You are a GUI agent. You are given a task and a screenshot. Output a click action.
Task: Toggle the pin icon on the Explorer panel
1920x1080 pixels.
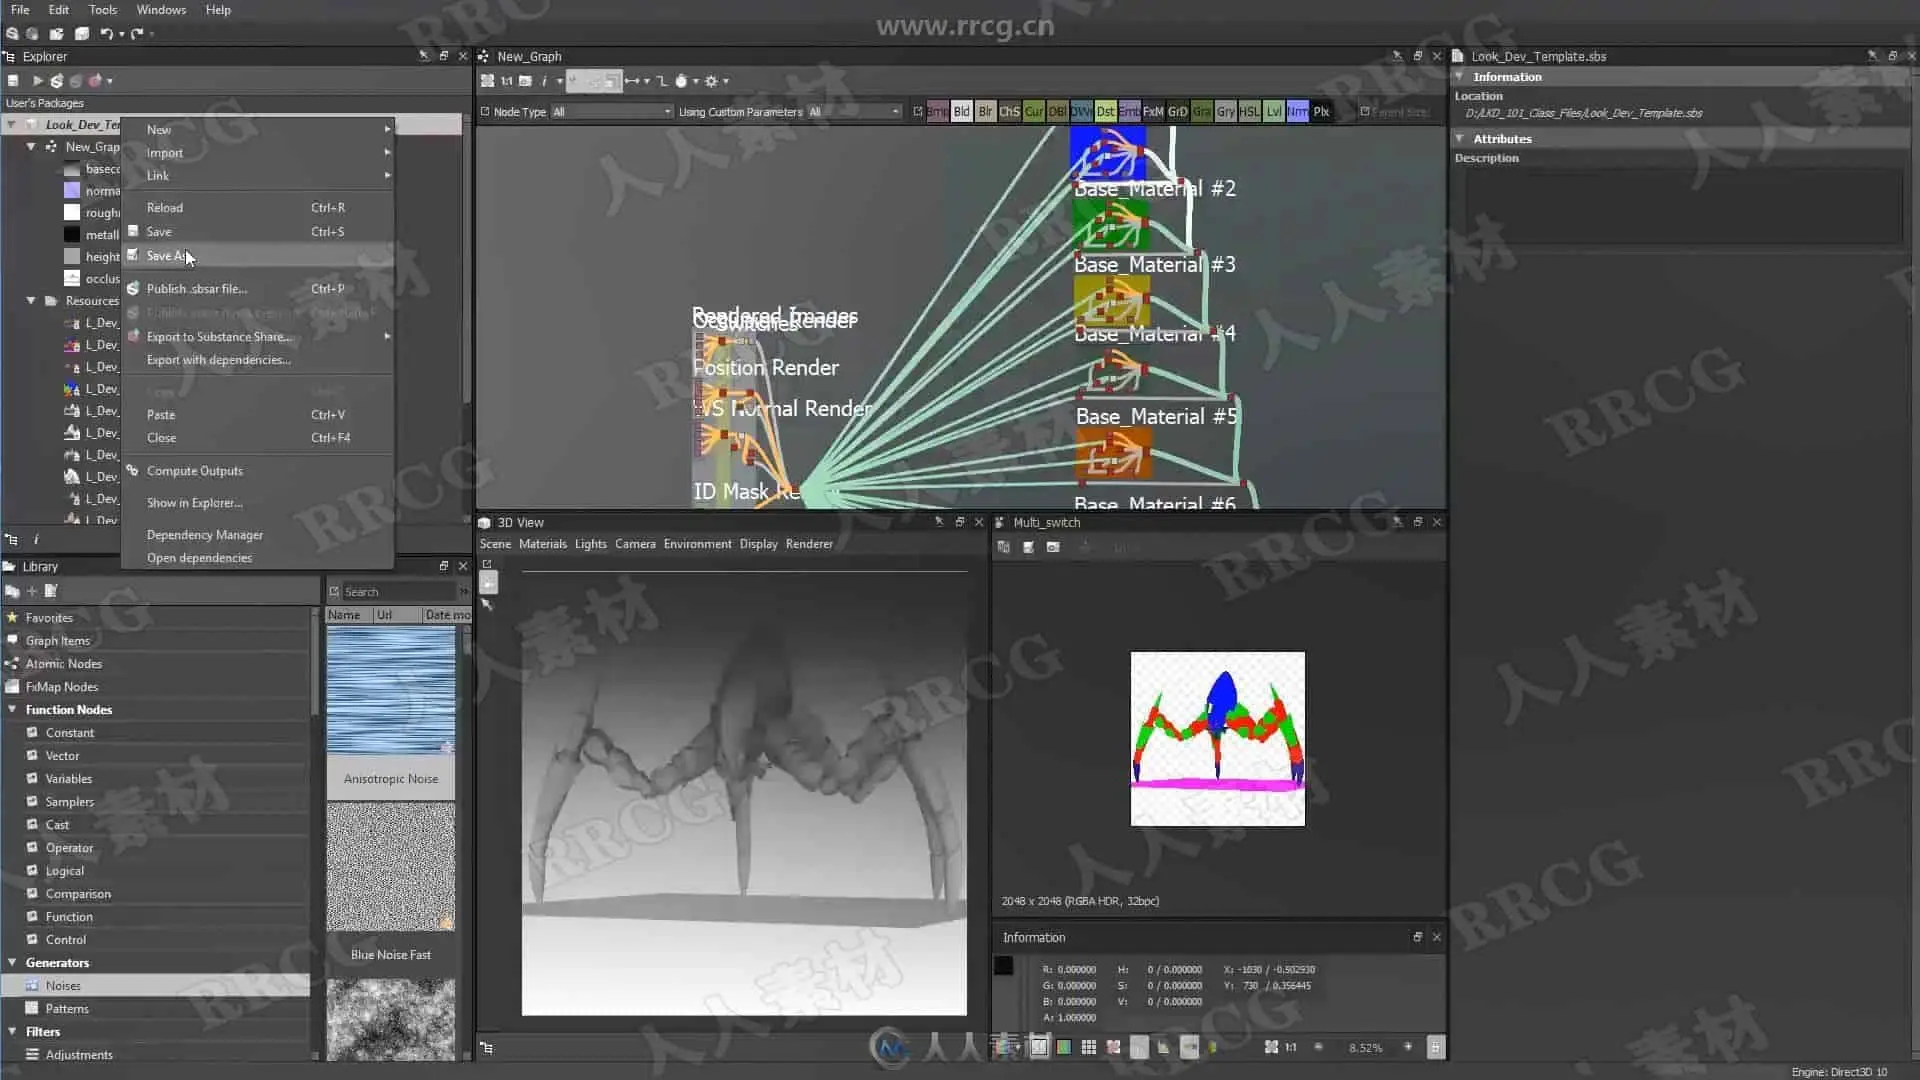[x=424, y=56]
